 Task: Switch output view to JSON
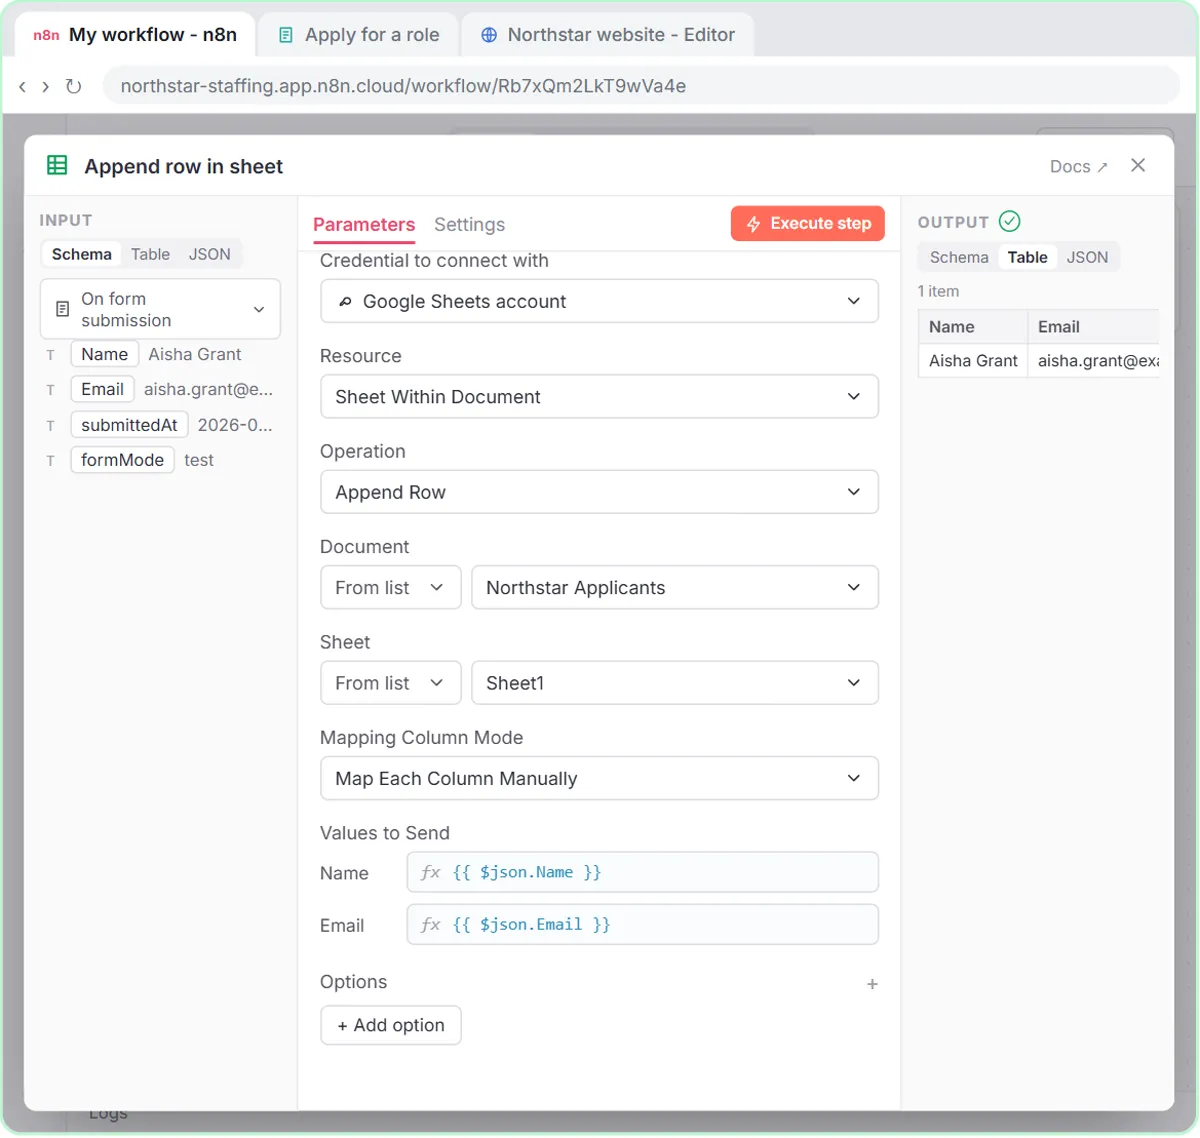point(1087,257)
